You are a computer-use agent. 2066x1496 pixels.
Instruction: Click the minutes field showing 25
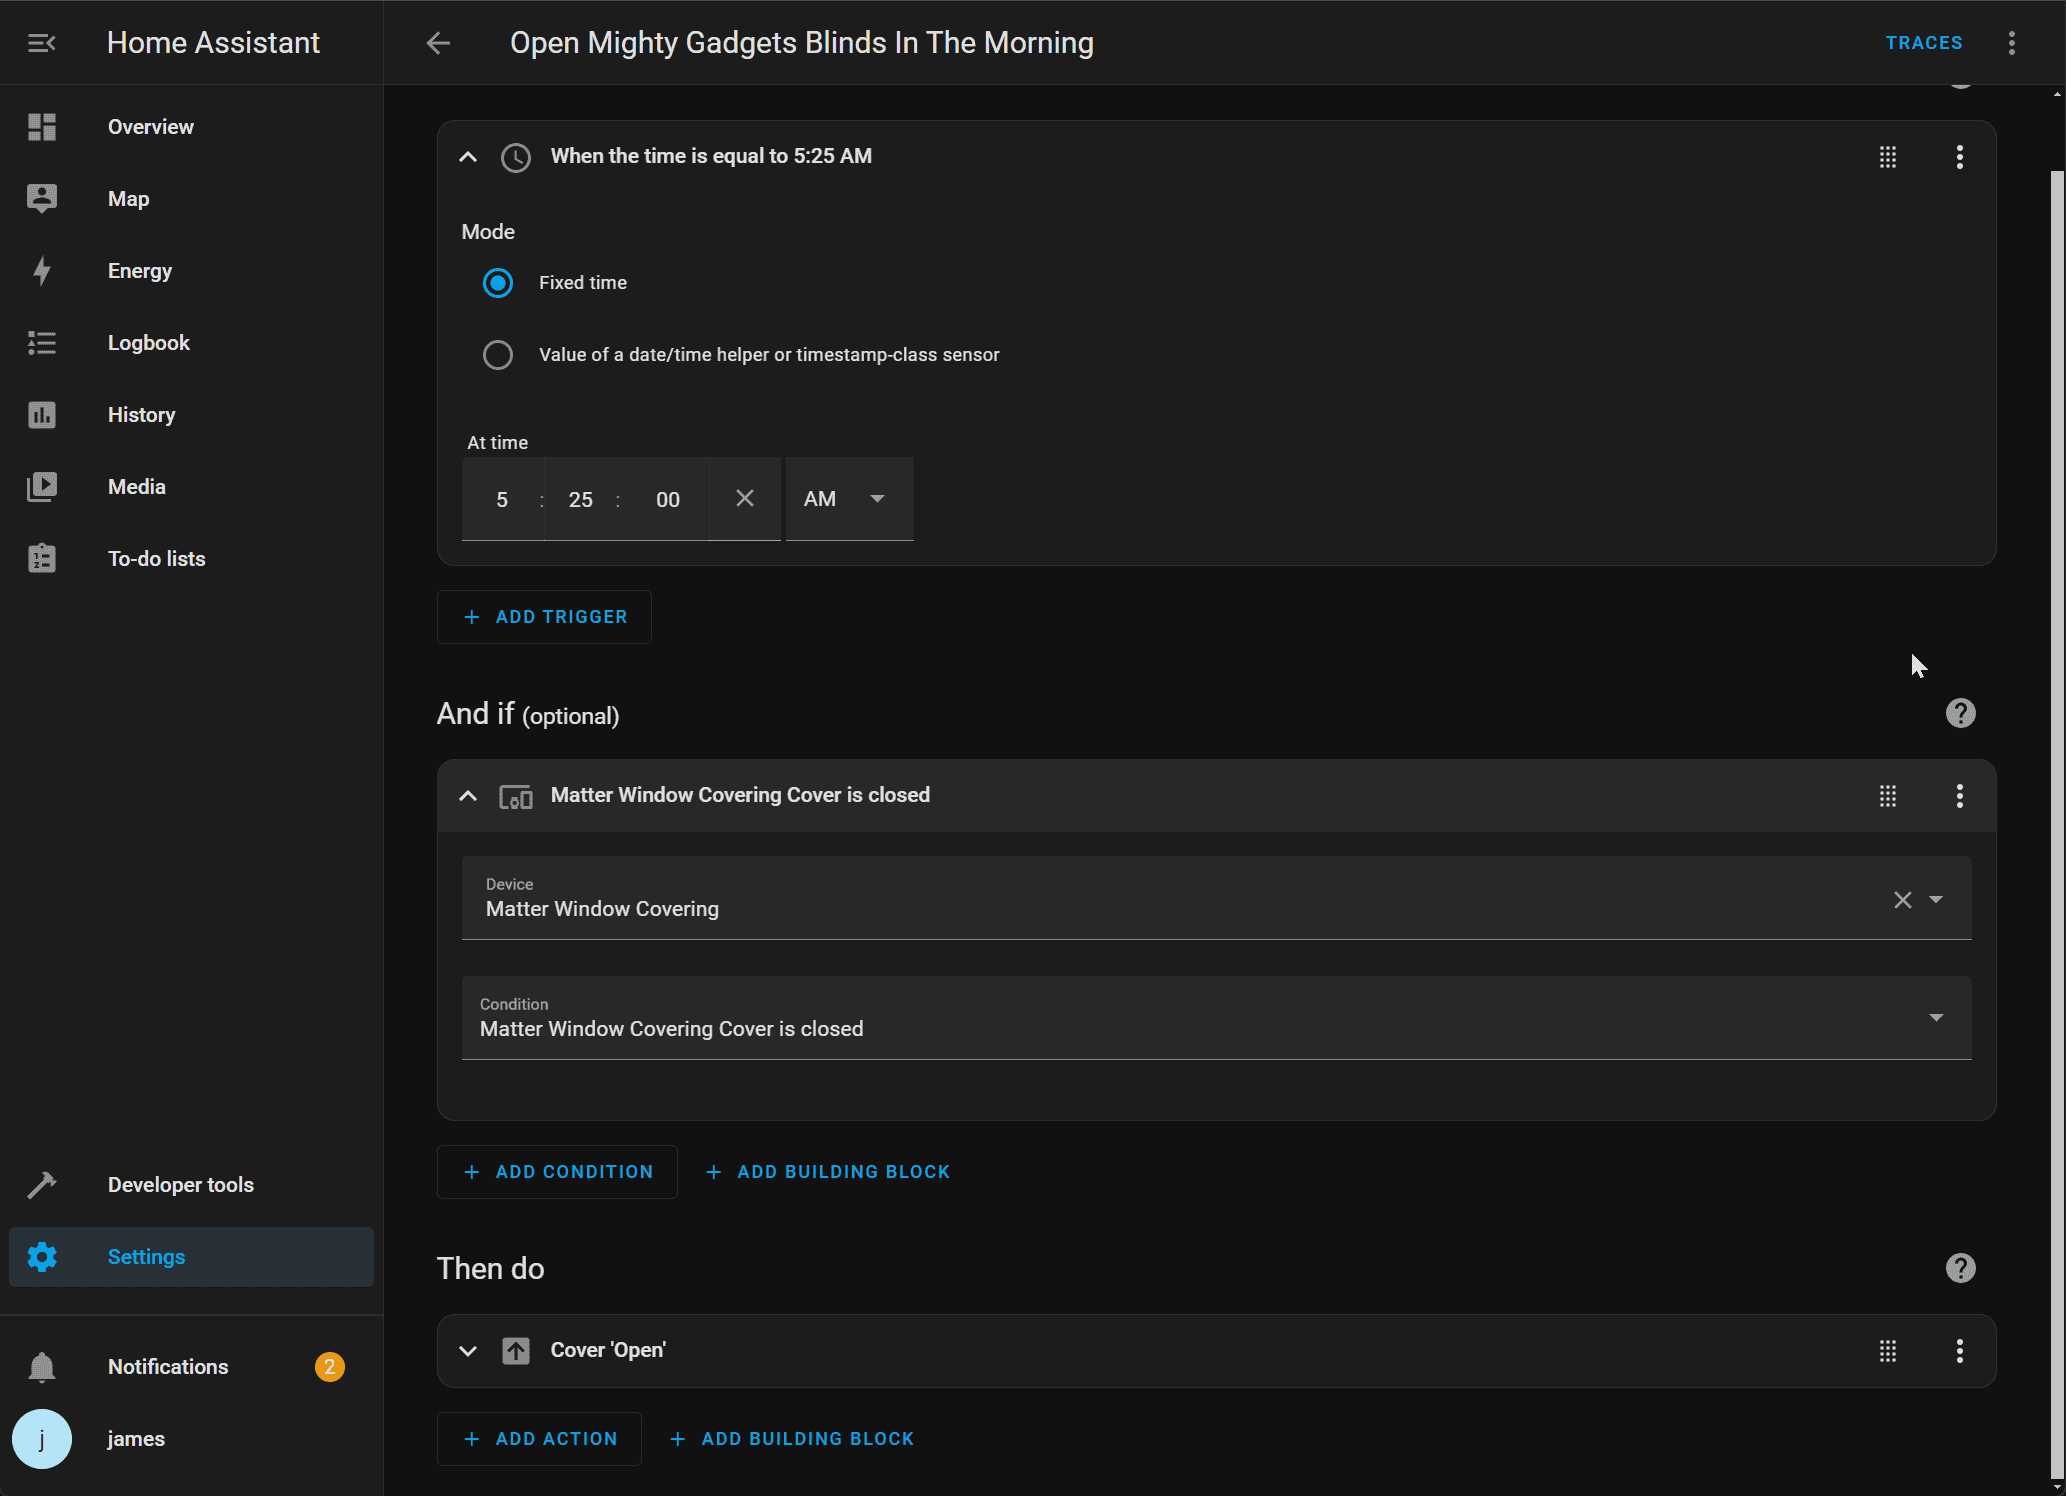[x=580, y=499]
